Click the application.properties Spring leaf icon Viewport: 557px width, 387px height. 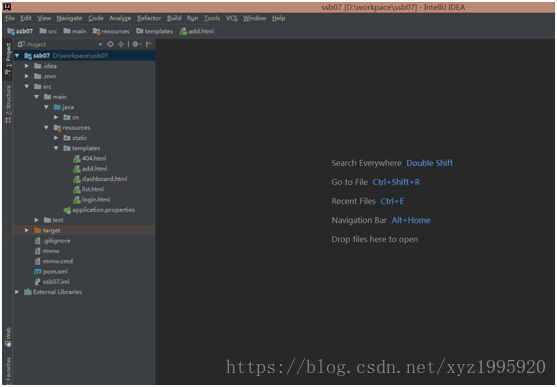[67, 210]
